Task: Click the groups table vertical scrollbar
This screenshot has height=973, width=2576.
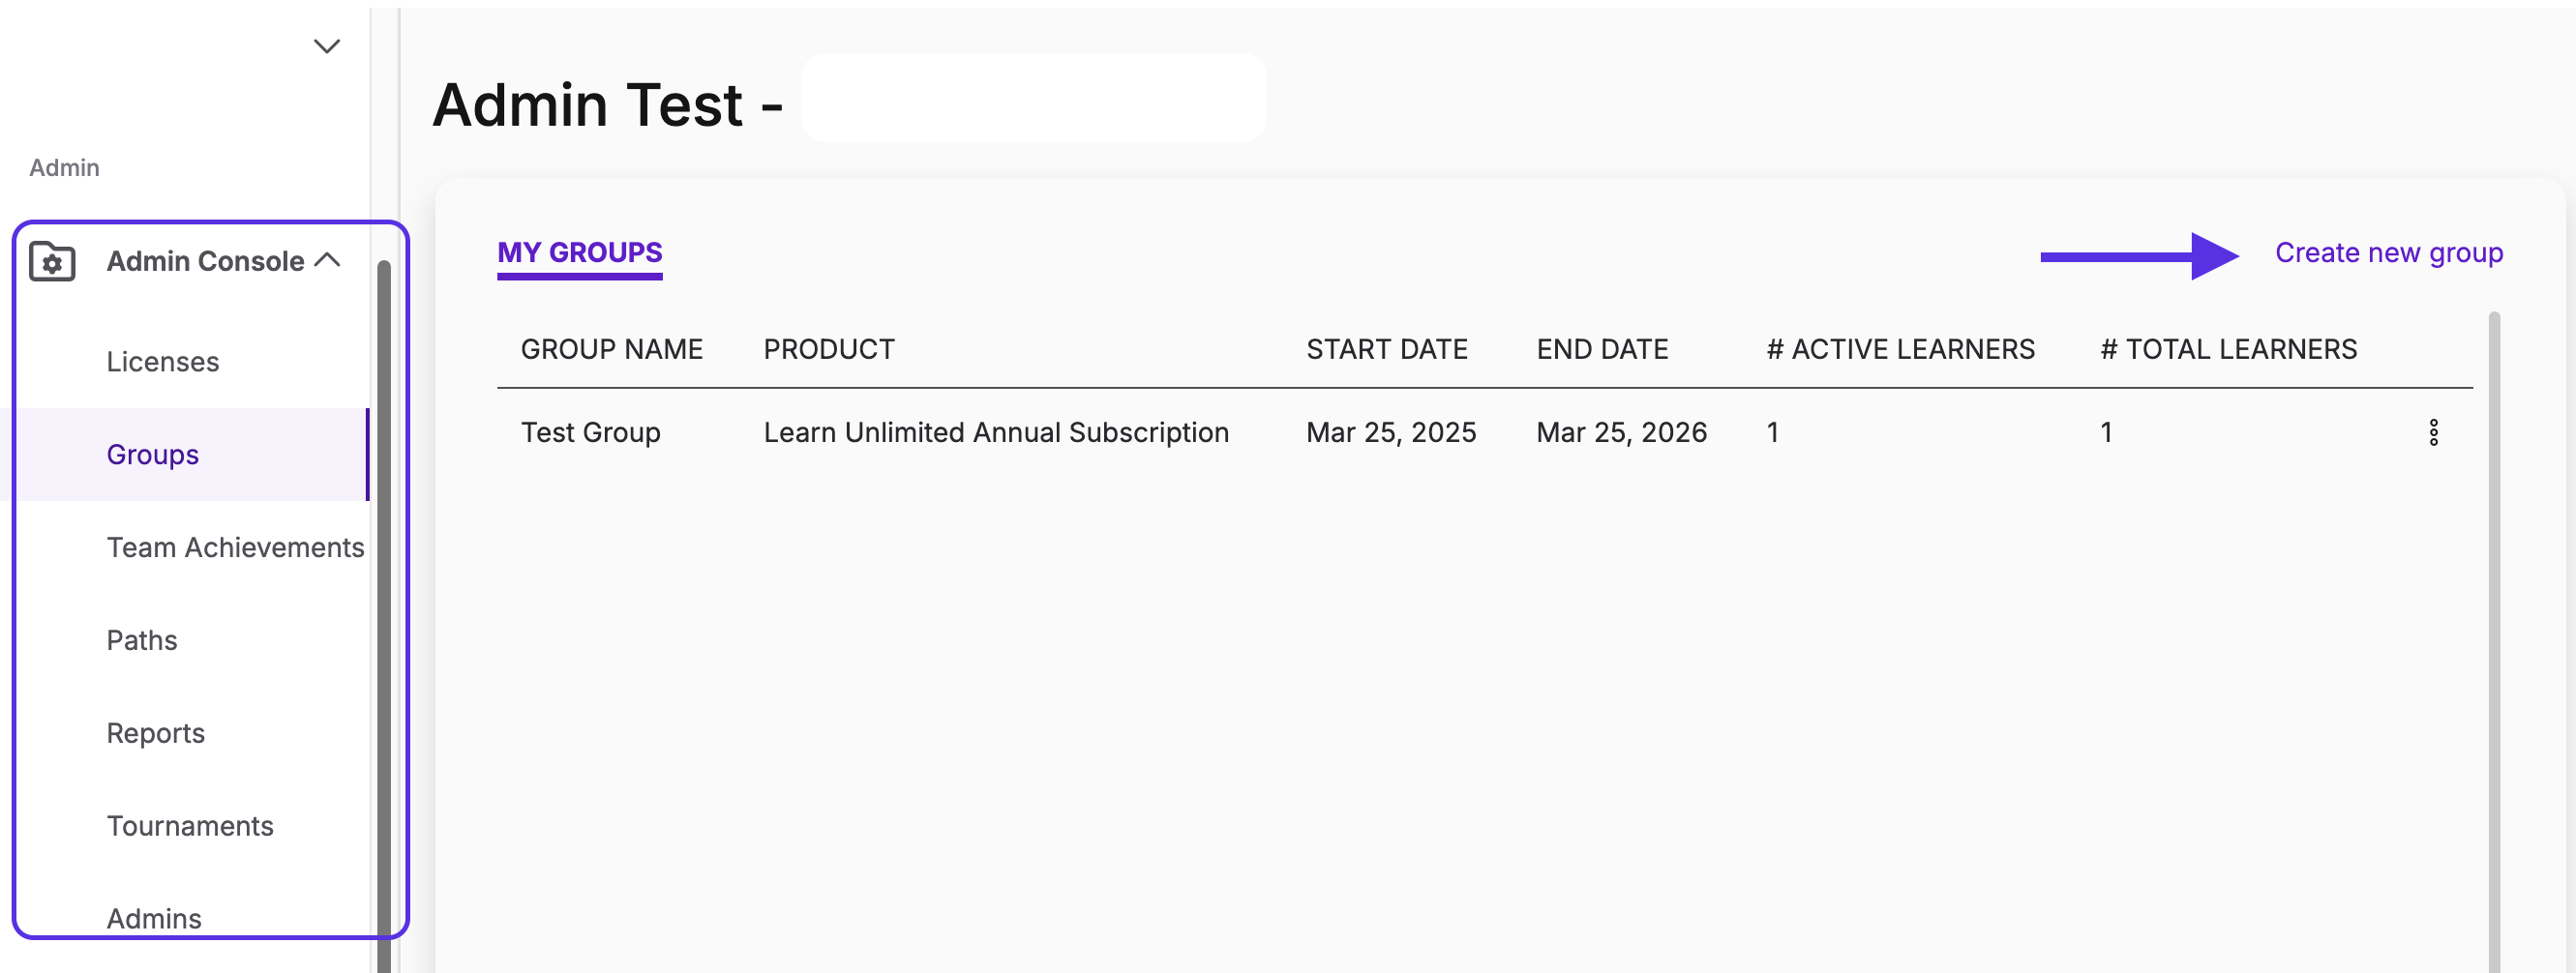Action: [x=2494, y=640]
